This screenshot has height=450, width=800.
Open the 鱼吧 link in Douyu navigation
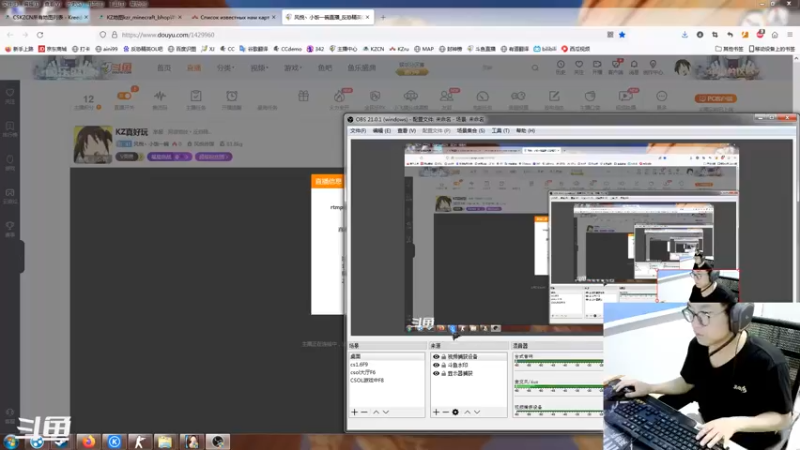click(x=324, y=68)
